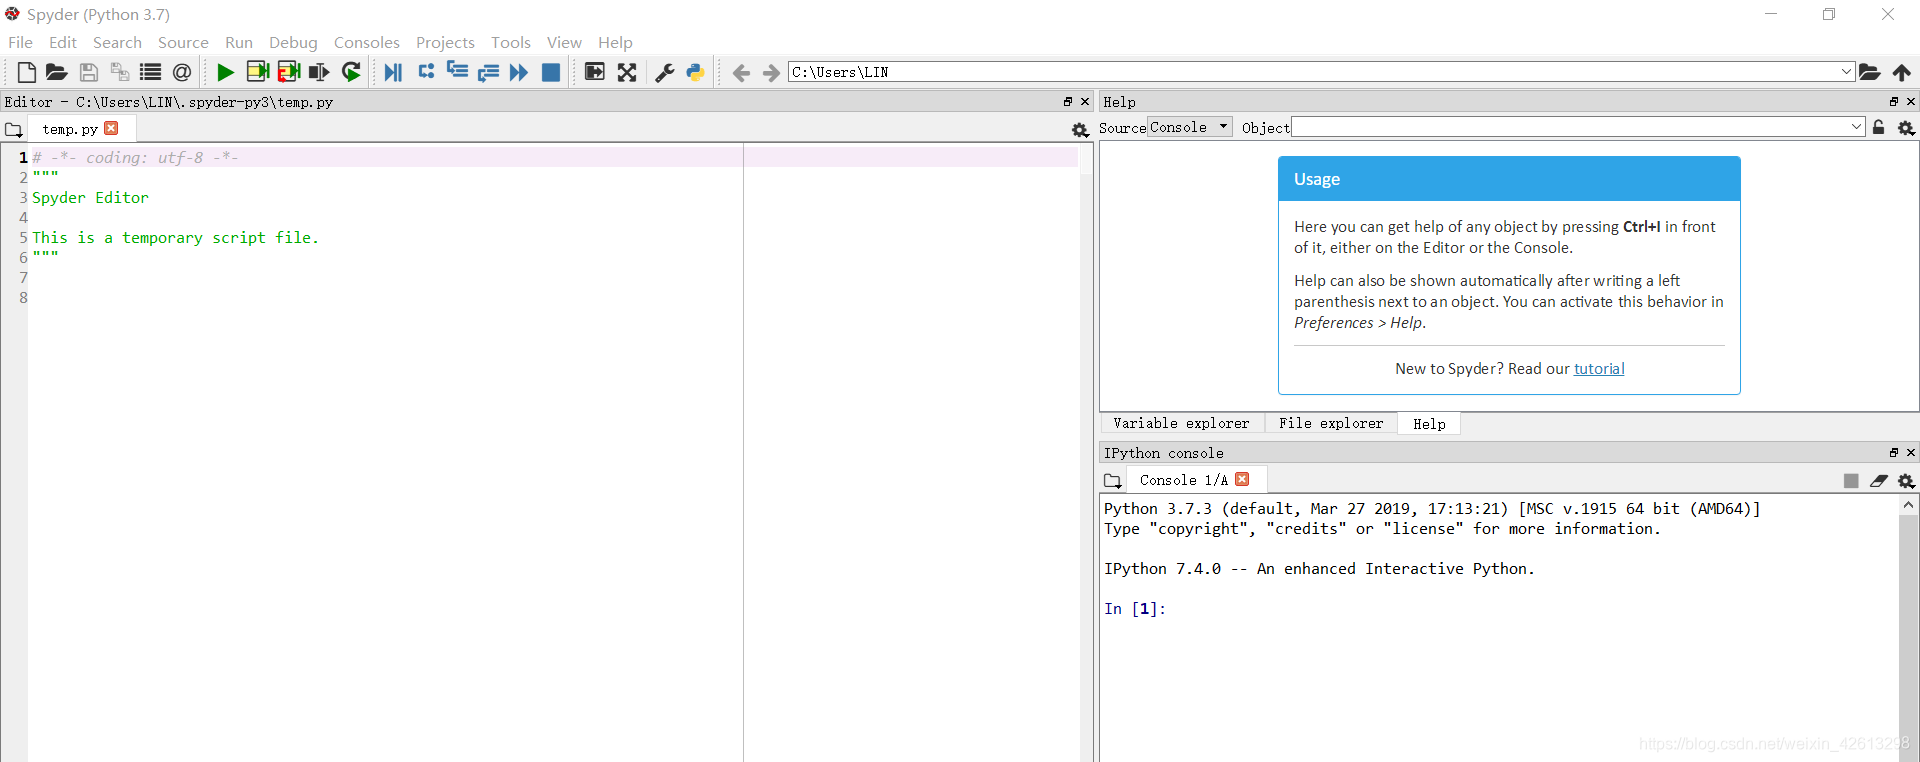This screenshot has height=762, width=1920.
Task: Select the Console 1/A tab
Action: click(x=1183, y=480)
